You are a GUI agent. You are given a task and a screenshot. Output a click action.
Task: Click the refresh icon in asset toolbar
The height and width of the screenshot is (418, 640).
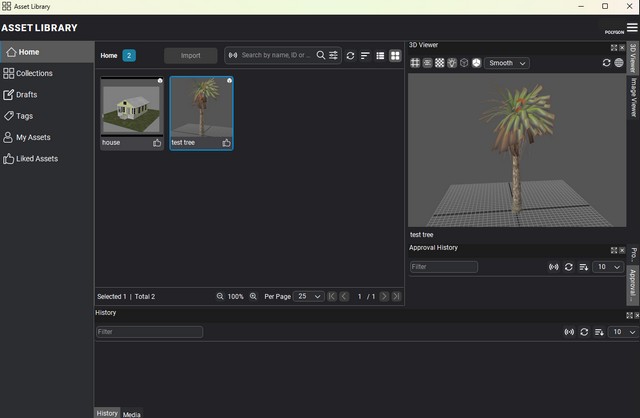pyautogui.click(x=350, y=56)
